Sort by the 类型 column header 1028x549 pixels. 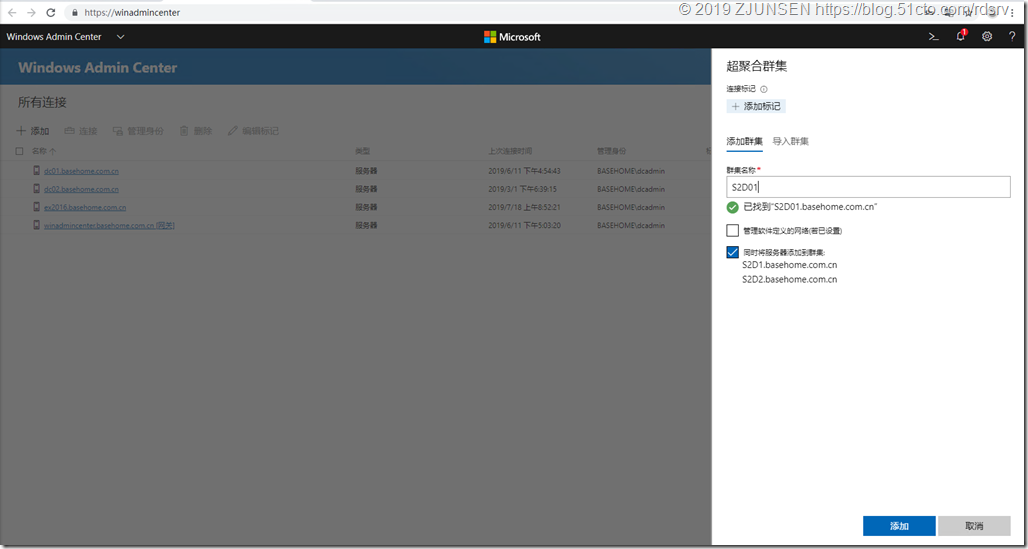tap(363, 151)
